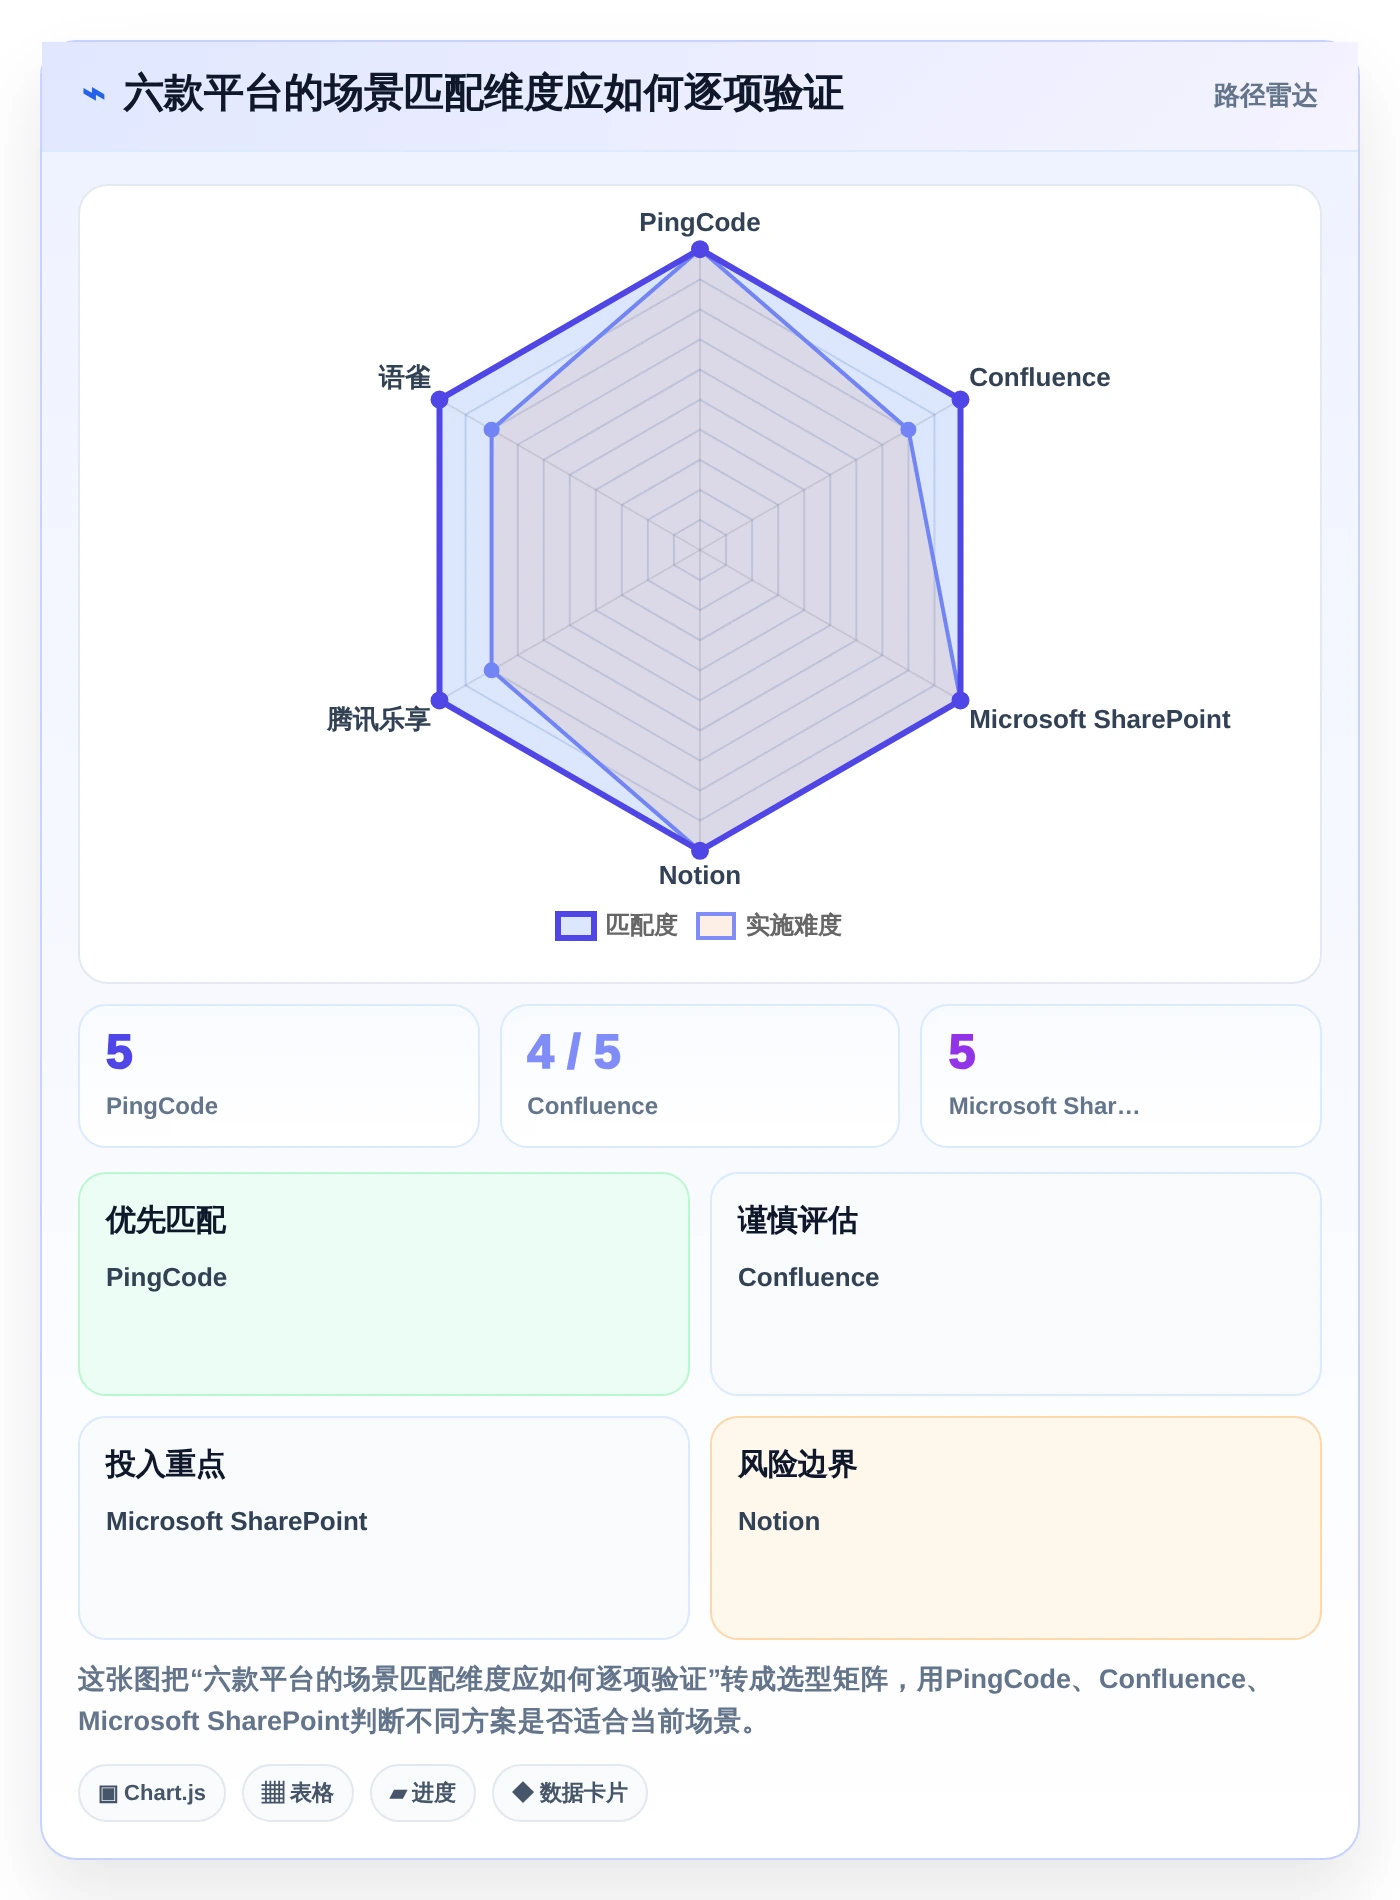The width and height of the screenshot is (1400, 1900).
Task: Click the outer data point at 腾讯乐享 vertex
Action: coord(440,700)
